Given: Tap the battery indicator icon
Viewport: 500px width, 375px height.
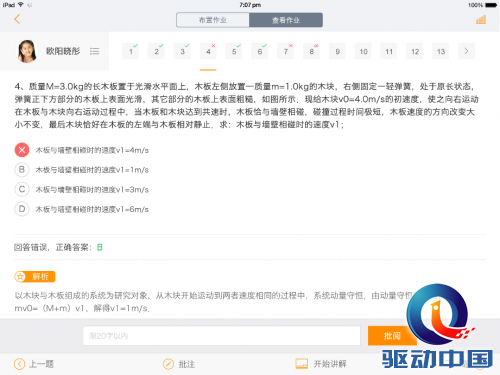Looking at the screenshot, I should 491,5.
